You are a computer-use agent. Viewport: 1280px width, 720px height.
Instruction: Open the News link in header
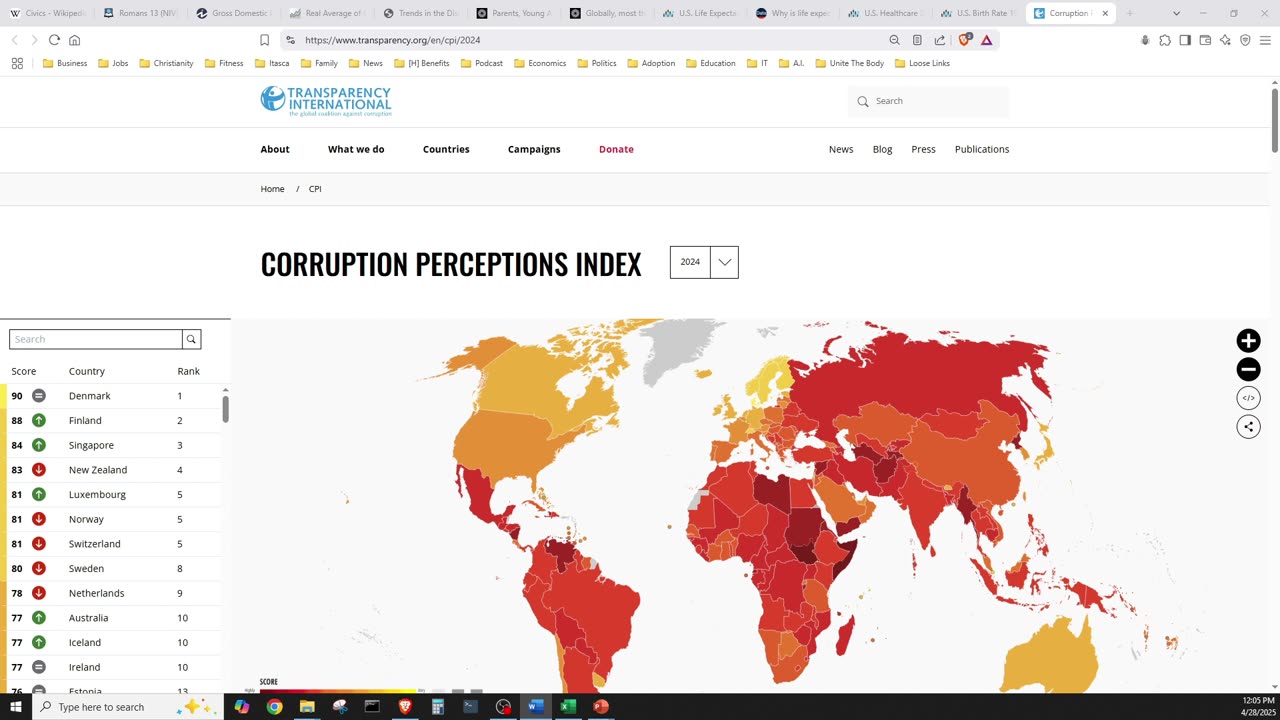click(841, 149)
